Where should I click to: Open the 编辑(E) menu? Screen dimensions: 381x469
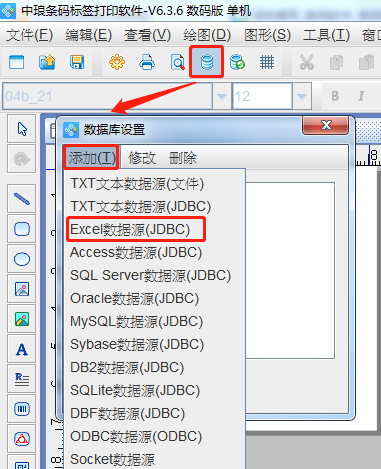pyautogui.click(x=88, y=35)
